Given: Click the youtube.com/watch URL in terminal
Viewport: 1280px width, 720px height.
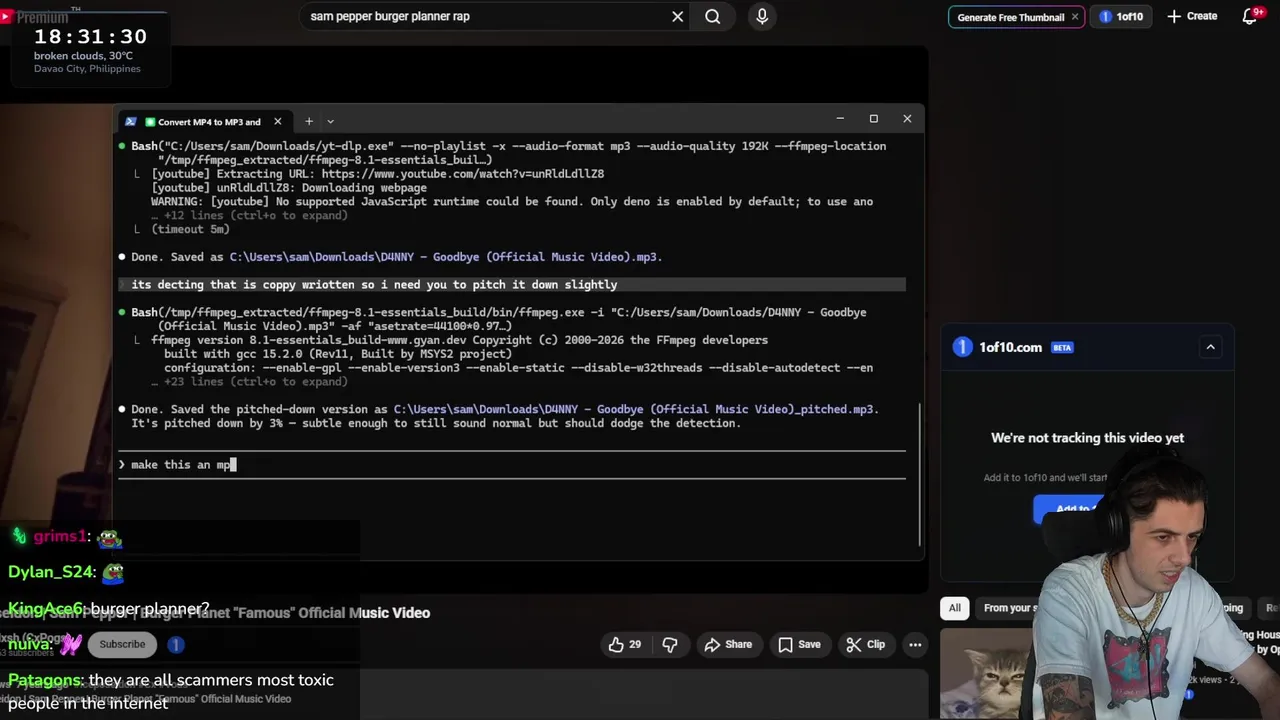Looking at the screenshot, I should 463,174.
